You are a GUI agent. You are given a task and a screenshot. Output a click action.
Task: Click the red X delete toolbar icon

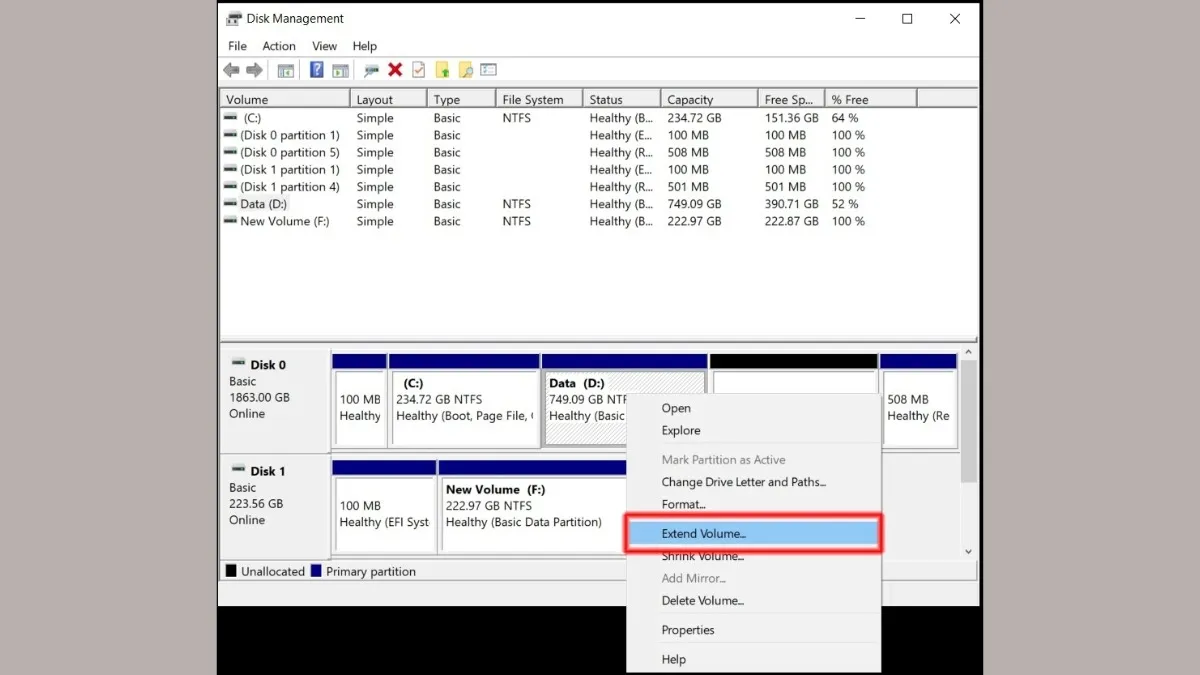[x=395, y=70]
